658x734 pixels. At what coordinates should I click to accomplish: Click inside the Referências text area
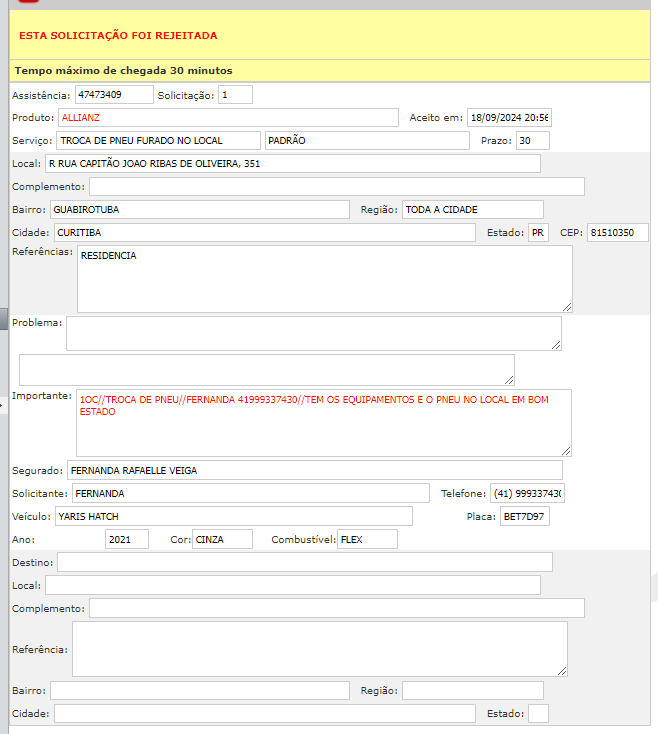pos(324,279)
